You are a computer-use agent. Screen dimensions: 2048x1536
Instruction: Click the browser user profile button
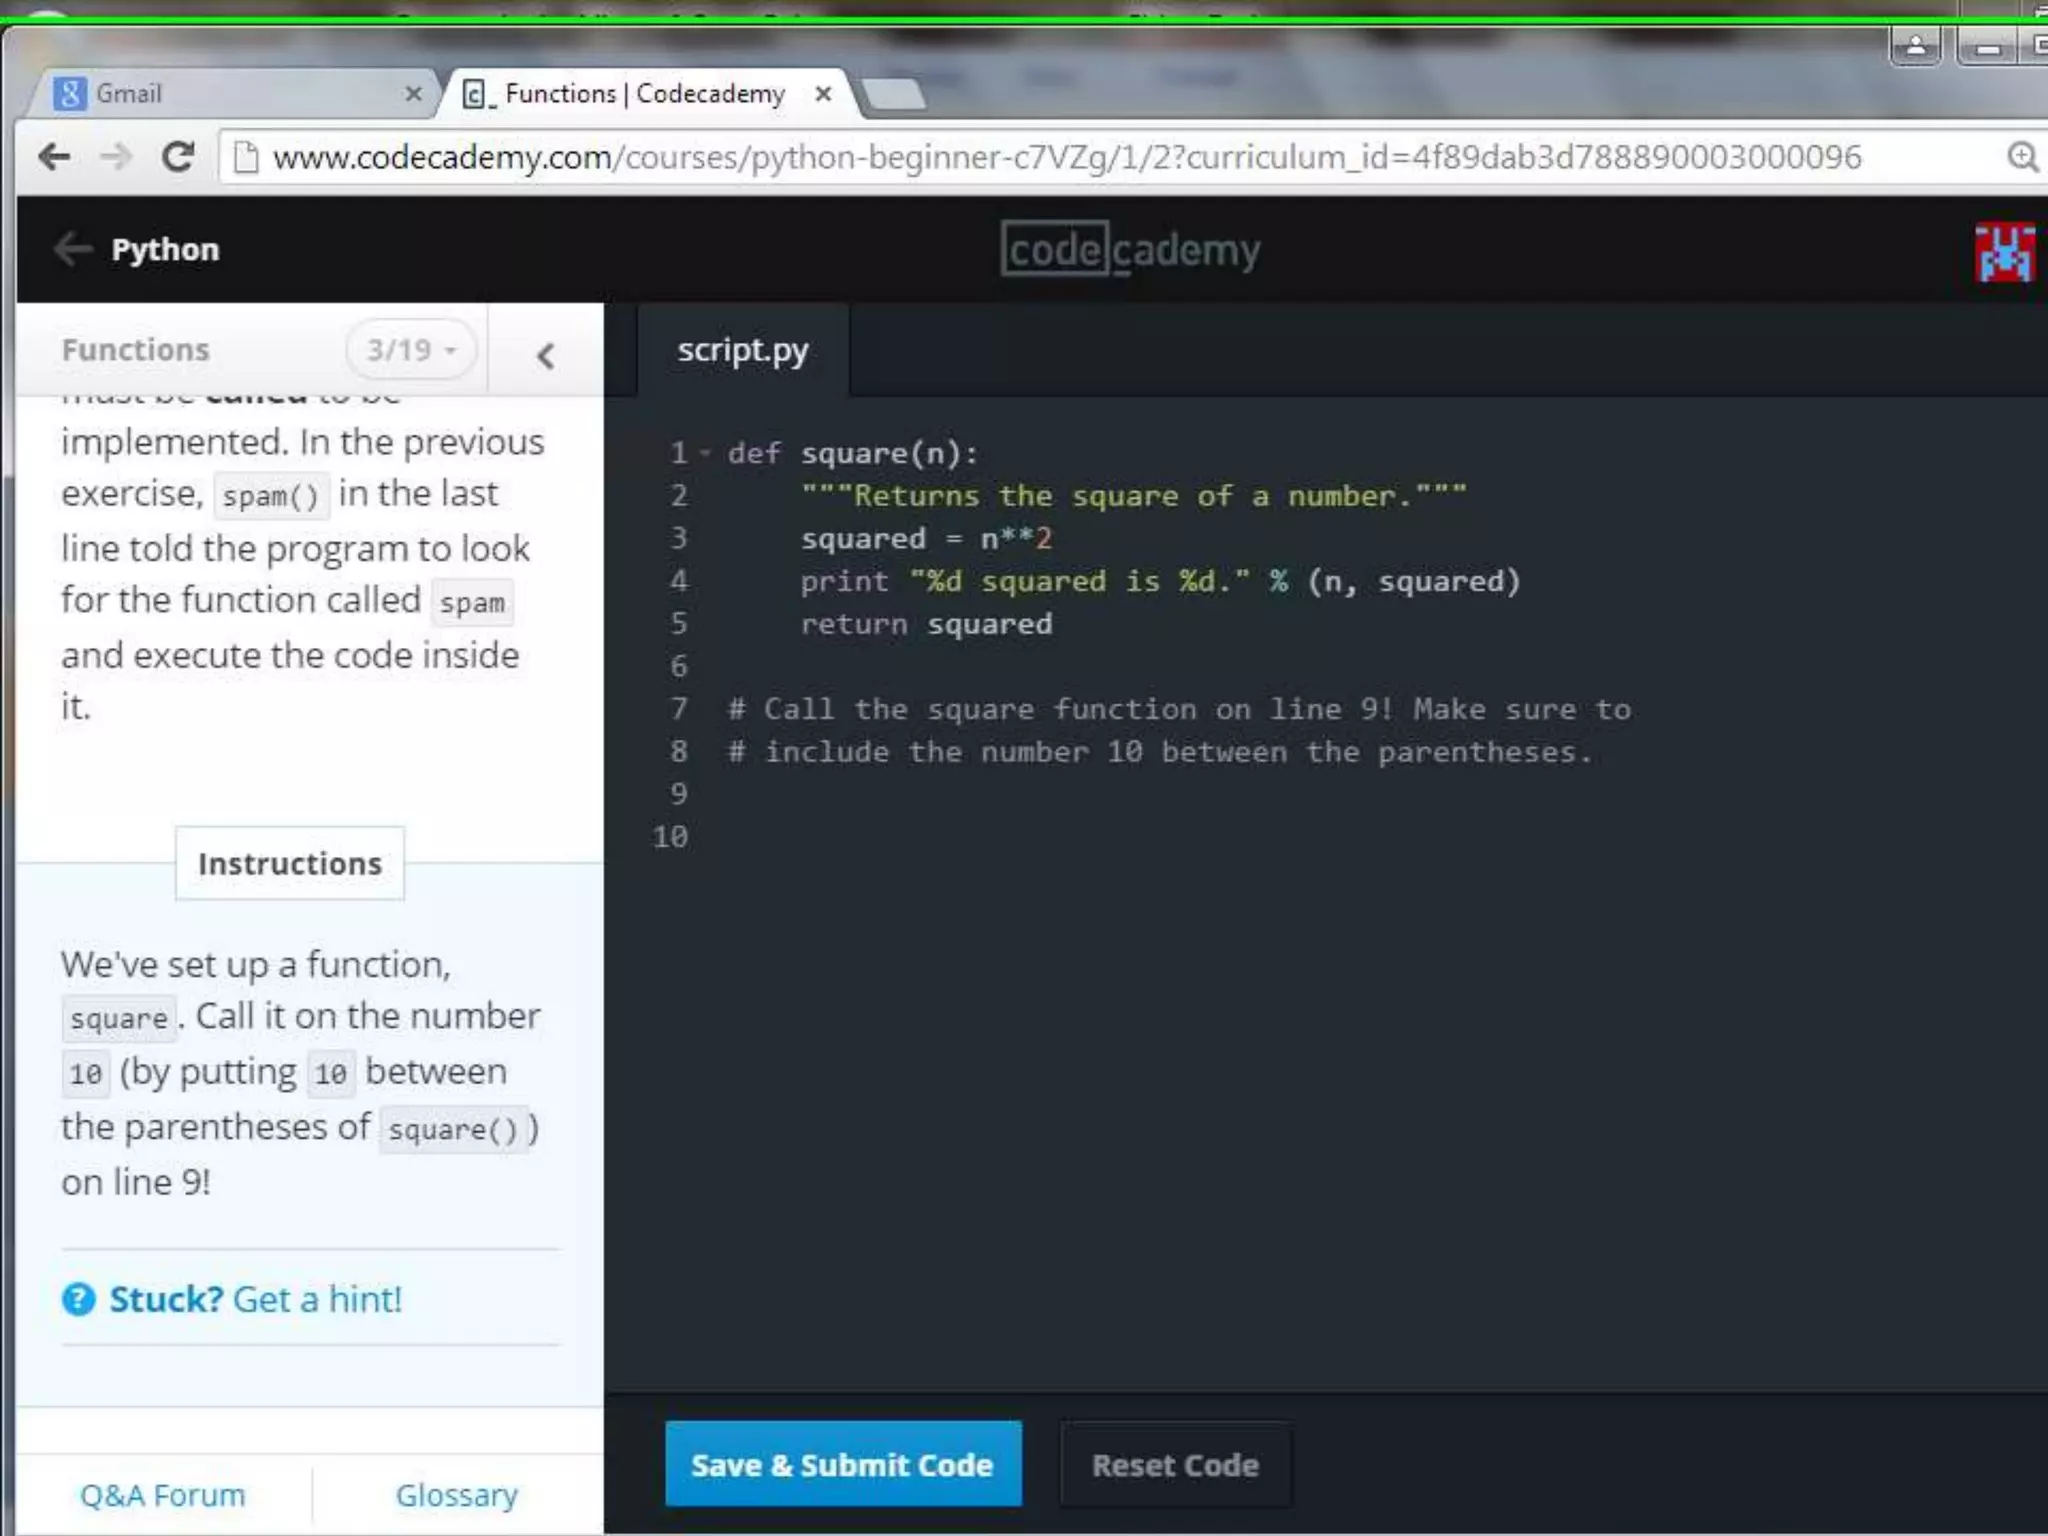(1916, 45)
